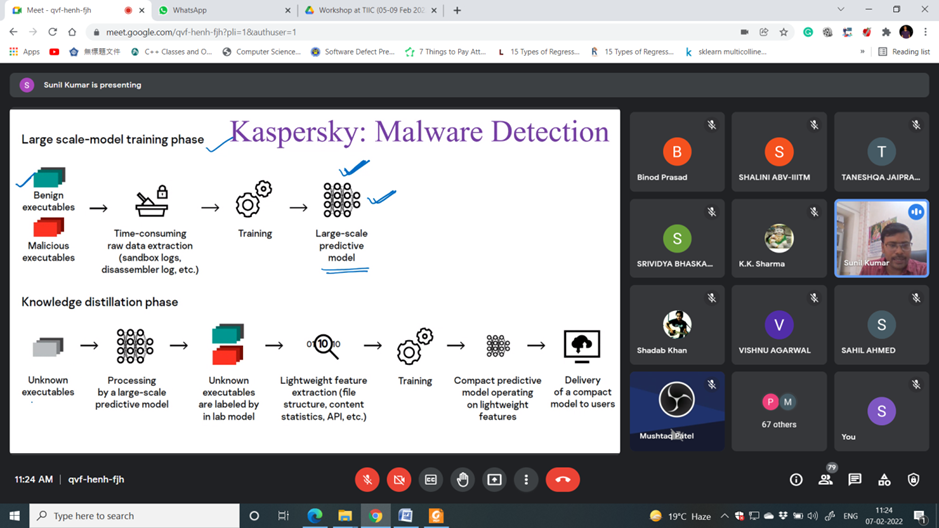Open the More options three-dot menu
The width and height of the screenshot is (939, 528).
coord(526,480)
